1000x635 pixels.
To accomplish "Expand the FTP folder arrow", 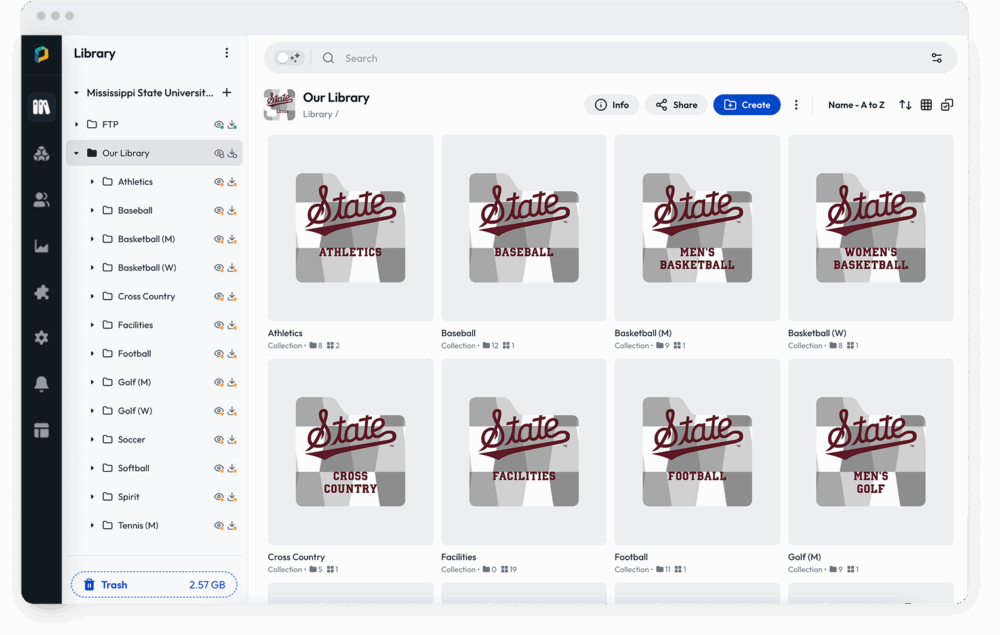I will tap(77, 124).
